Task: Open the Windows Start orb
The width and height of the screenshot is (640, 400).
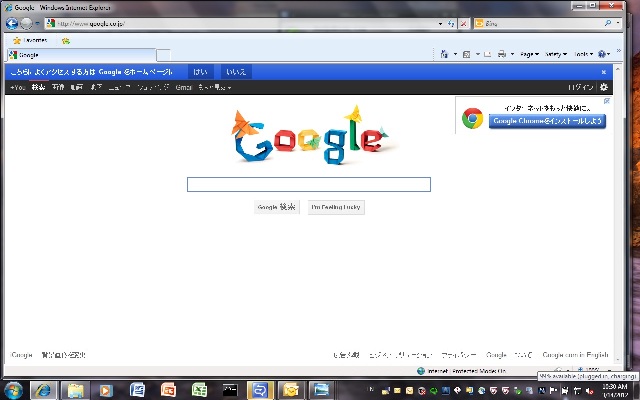Action: click(x=13, y=391)
